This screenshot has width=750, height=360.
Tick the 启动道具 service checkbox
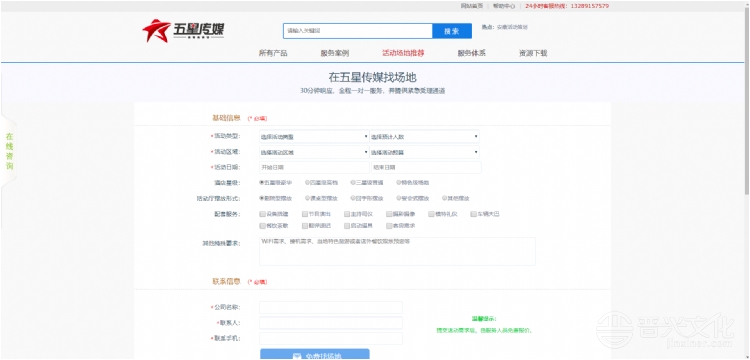click(x=347, y=226)
